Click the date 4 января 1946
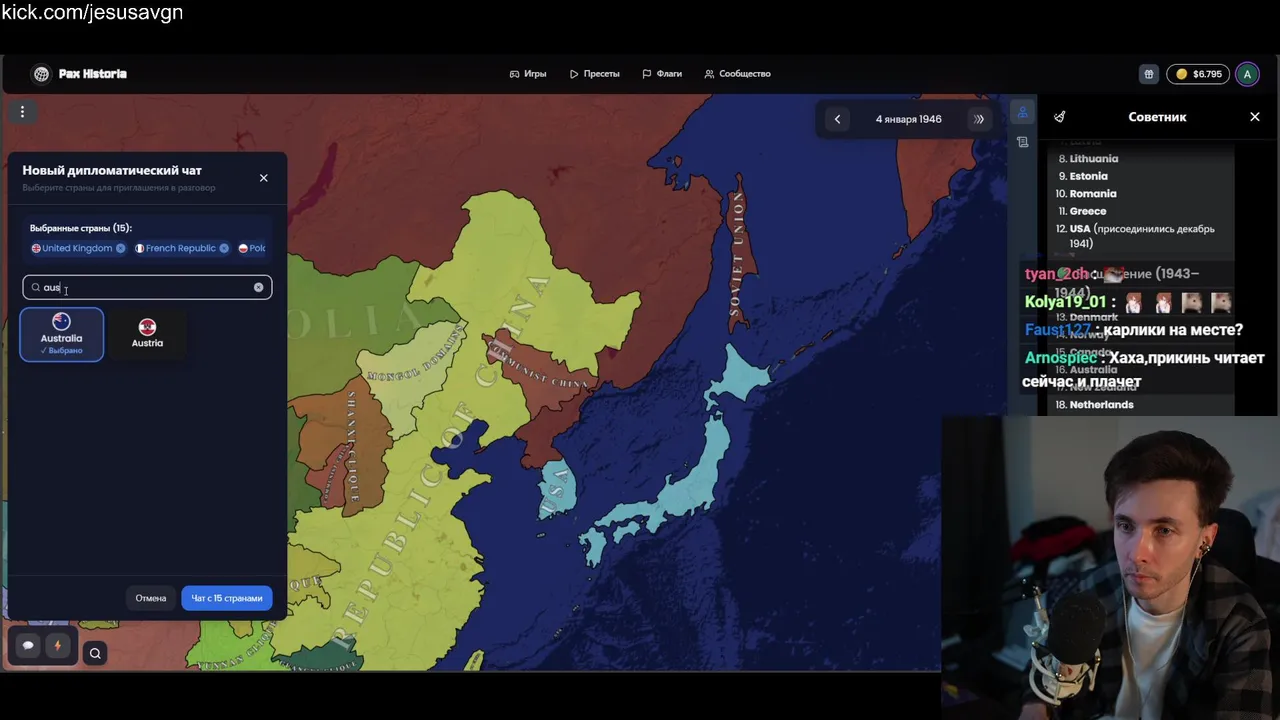 pos(908,119)
